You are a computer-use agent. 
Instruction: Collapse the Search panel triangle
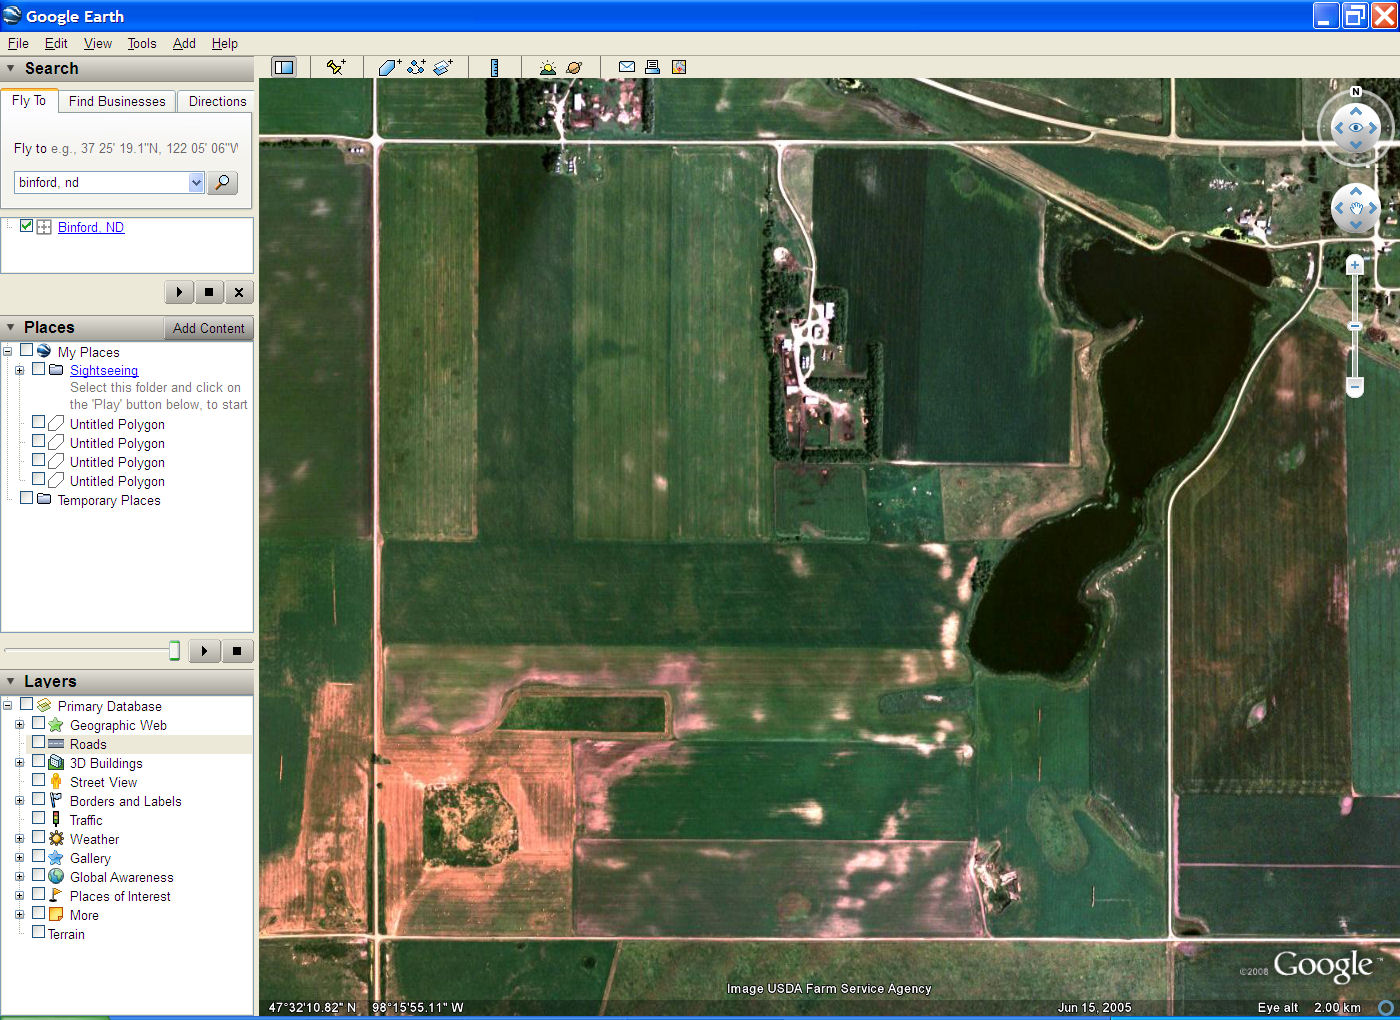[x=11, y=69]
